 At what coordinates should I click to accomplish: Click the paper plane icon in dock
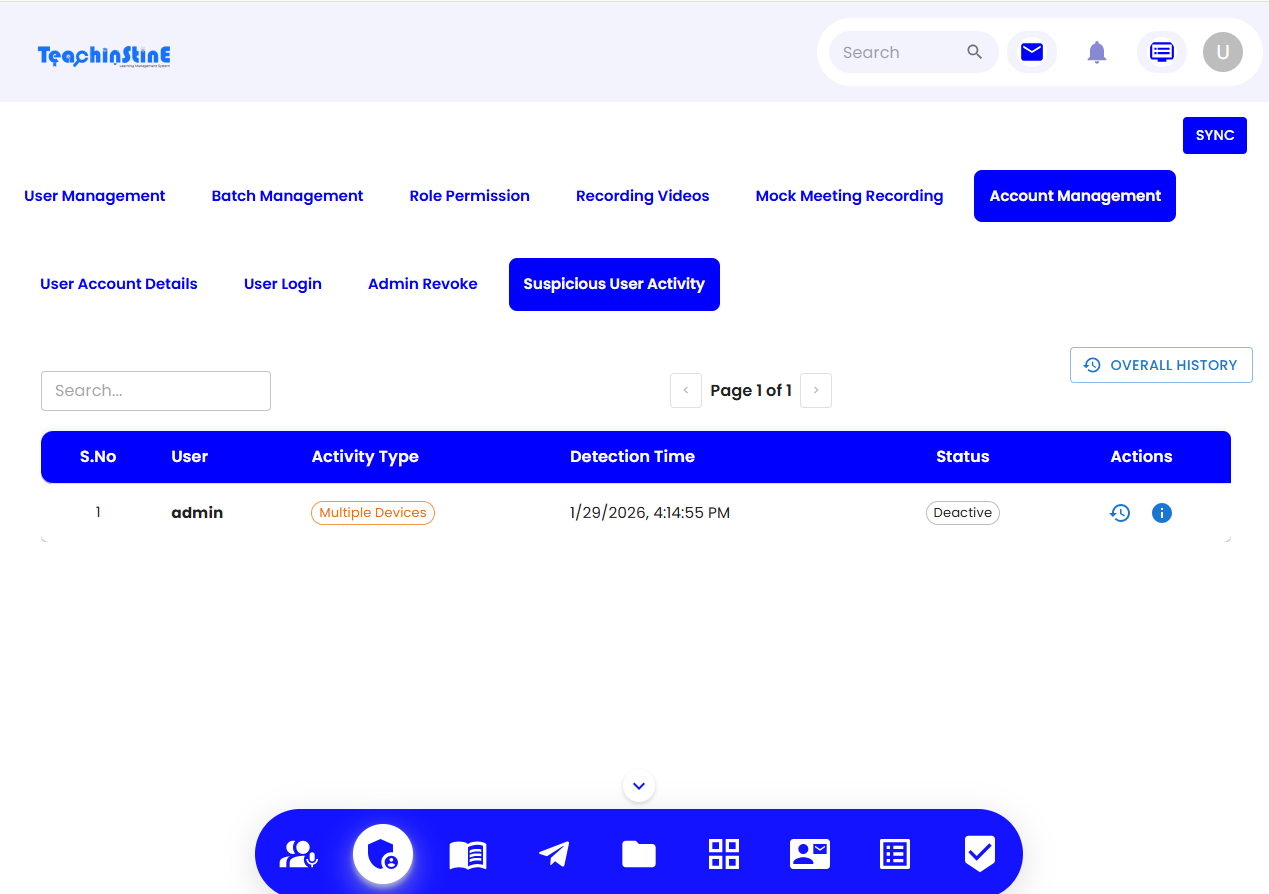click(x=554, y=854)
